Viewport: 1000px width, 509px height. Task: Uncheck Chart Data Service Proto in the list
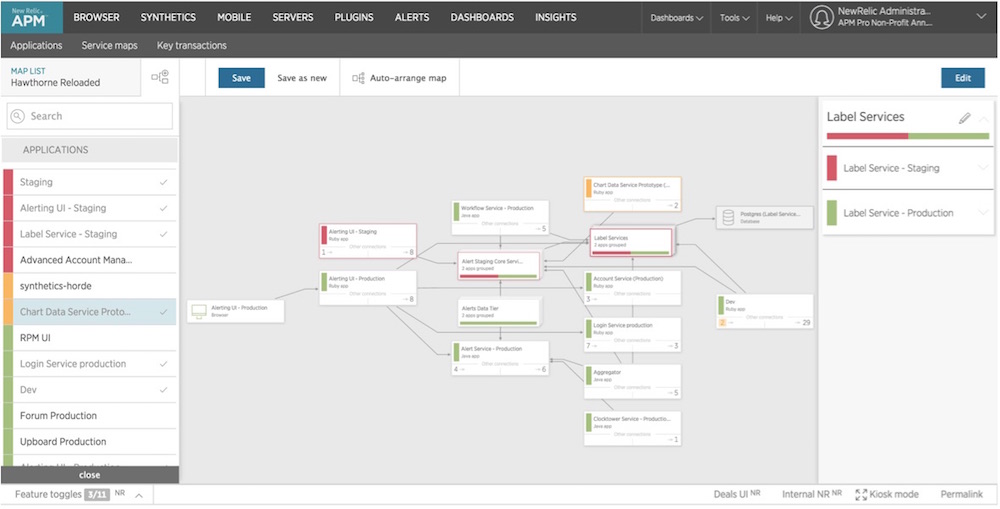coord(164,312)
